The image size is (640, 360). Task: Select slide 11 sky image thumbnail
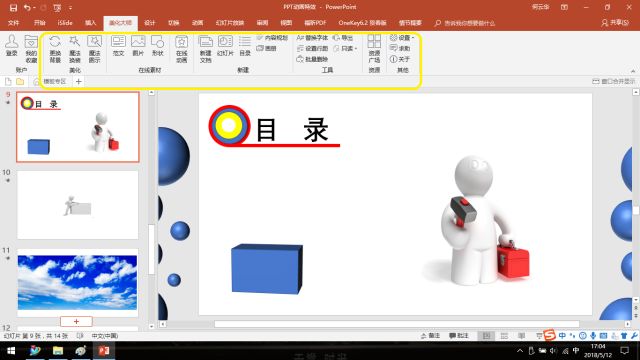pos(78,282)
